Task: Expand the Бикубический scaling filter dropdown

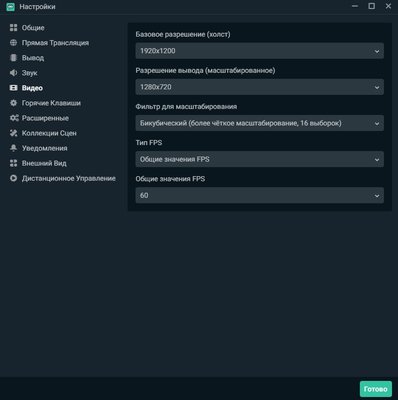Action: pyautogui.click(x=259, y=123)
